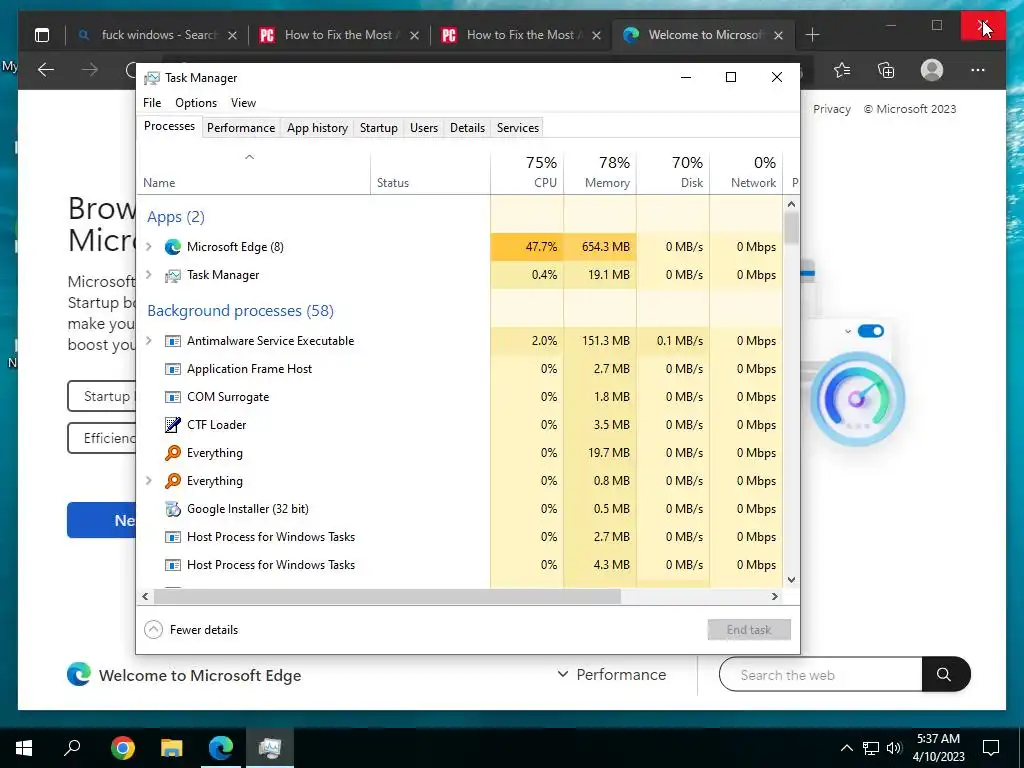The height and width of the screenshot is (768, 1024).
Task: Open the View menu in Task Manager
Action: (243, 103)
